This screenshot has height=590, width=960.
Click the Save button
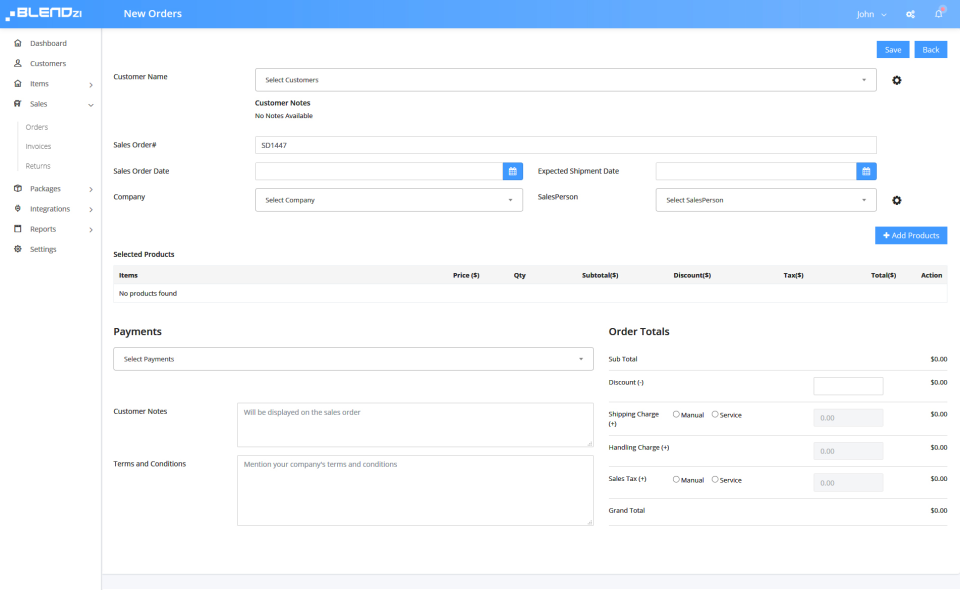coord(893,50)
